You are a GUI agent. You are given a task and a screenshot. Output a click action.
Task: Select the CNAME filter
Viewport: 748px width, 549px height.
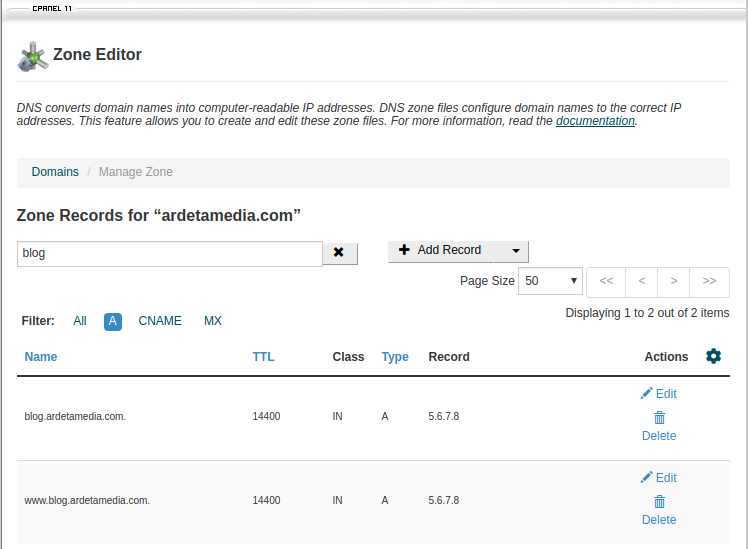(160, 321)
